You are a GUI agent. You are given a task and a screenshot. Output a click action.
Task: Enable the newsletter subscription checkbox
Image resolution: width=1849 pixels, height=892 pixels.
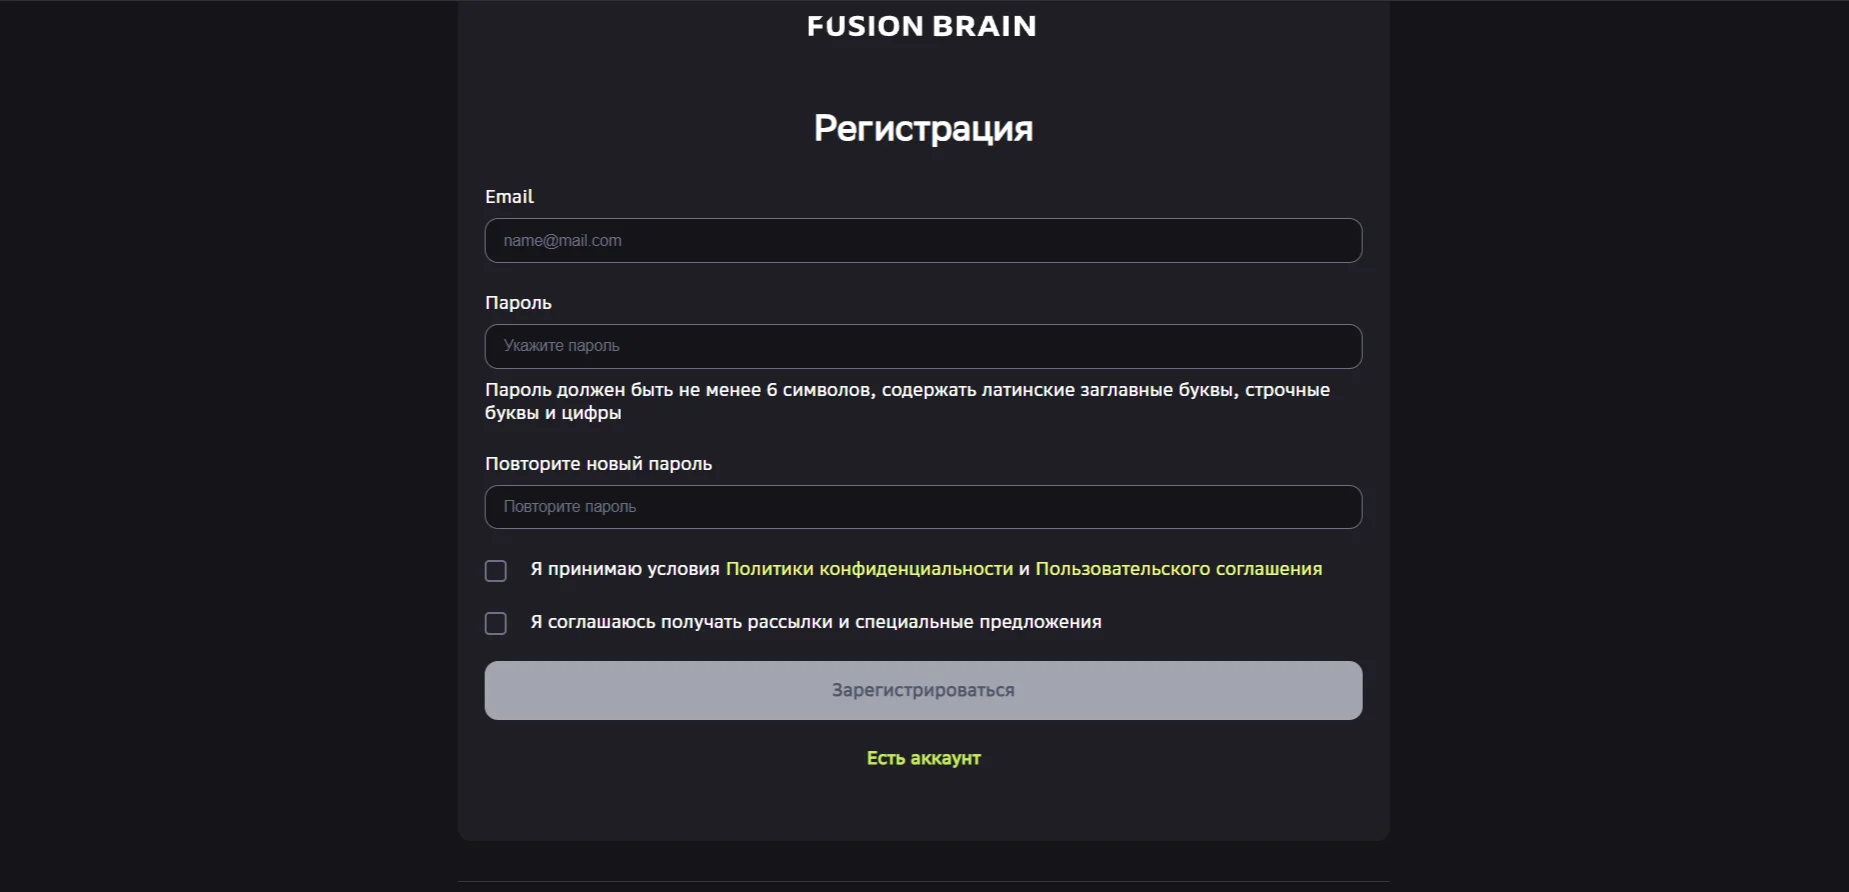[x=496, y=624]
